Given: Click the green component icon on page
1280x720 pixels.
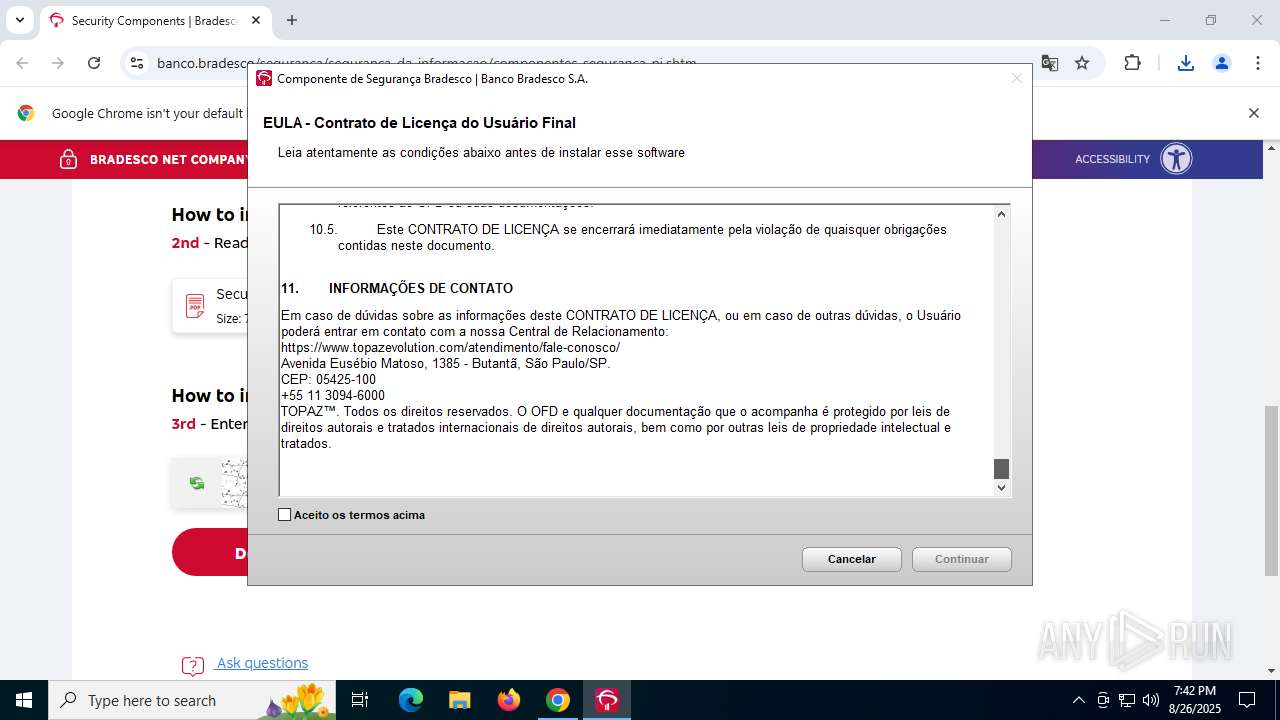Looking at the screenshot, I should [197, 483].
